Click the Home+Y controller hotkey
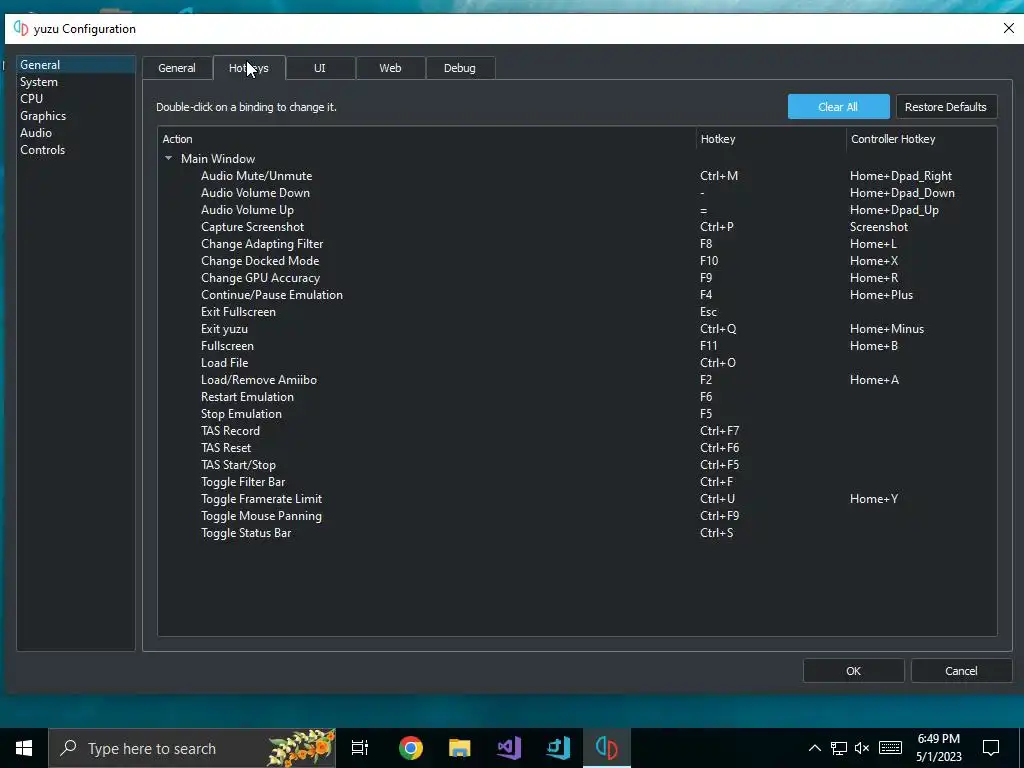 (874, 498)
